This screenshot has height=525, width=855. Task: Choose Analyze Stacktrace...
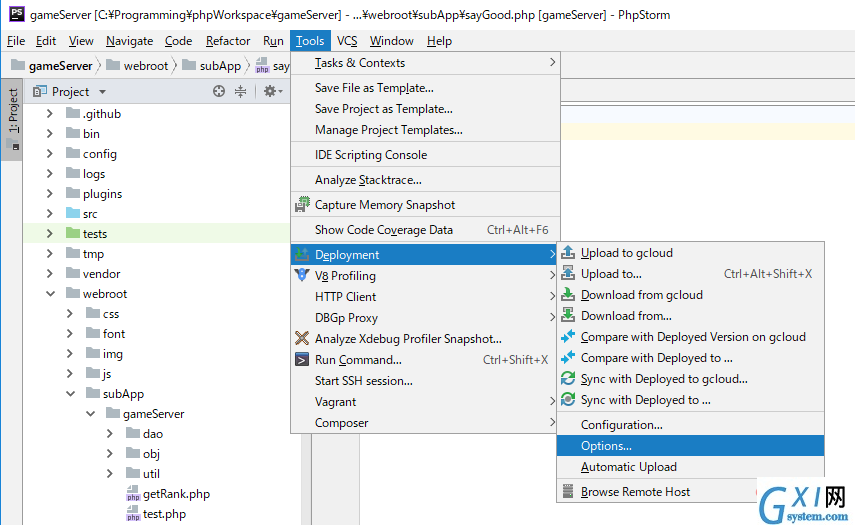425,180
